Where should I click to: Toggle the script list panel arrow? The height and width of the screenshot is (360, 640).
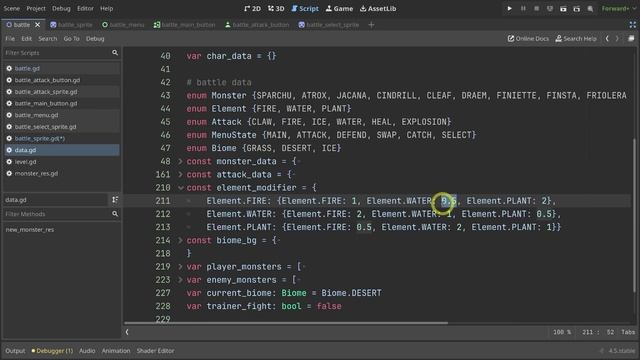coord(127,332)
